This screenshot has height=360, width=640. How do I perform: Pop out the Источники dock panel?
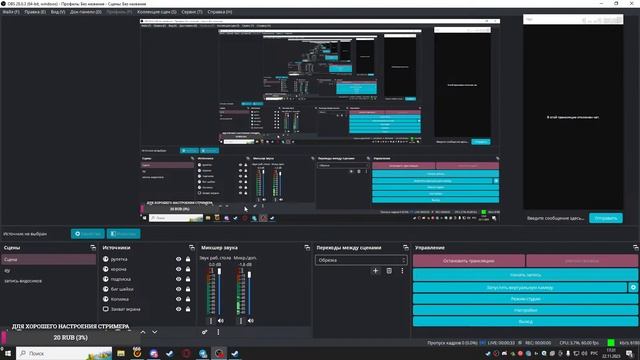pyautogui.click(x=192, y=247)
